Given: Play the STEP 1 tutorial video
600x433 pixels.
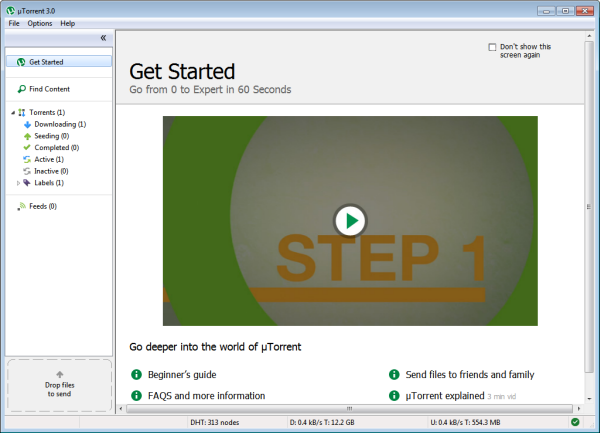Looking at the screenshot, I should [350, 221].
